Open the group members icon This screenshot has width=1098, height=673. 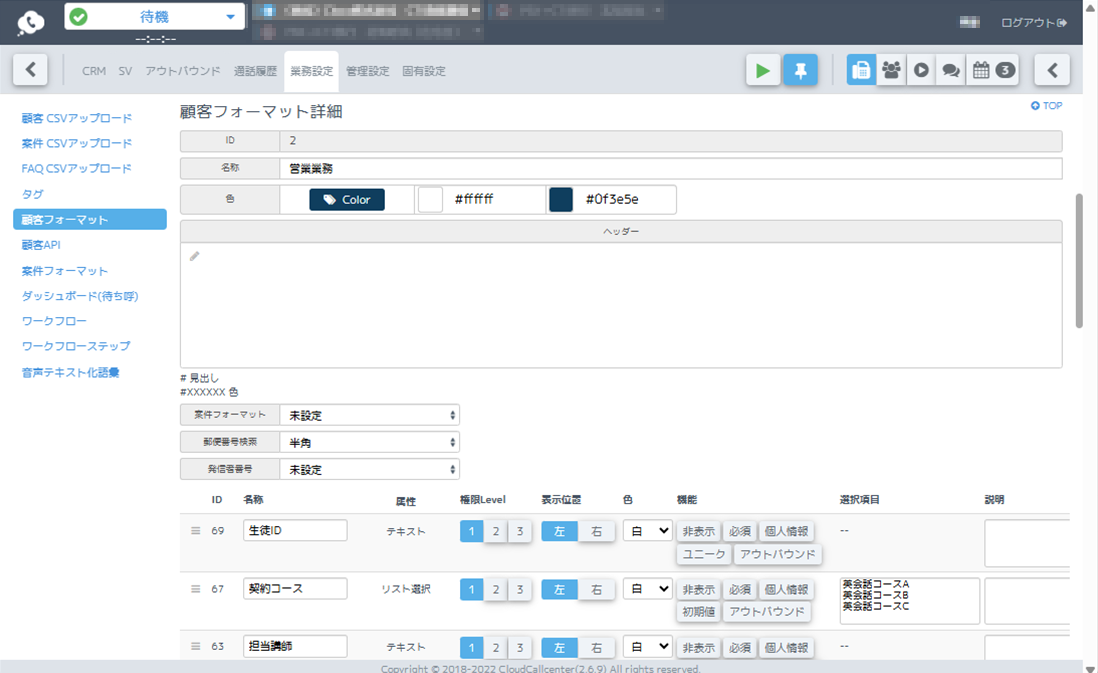[891, 70]
